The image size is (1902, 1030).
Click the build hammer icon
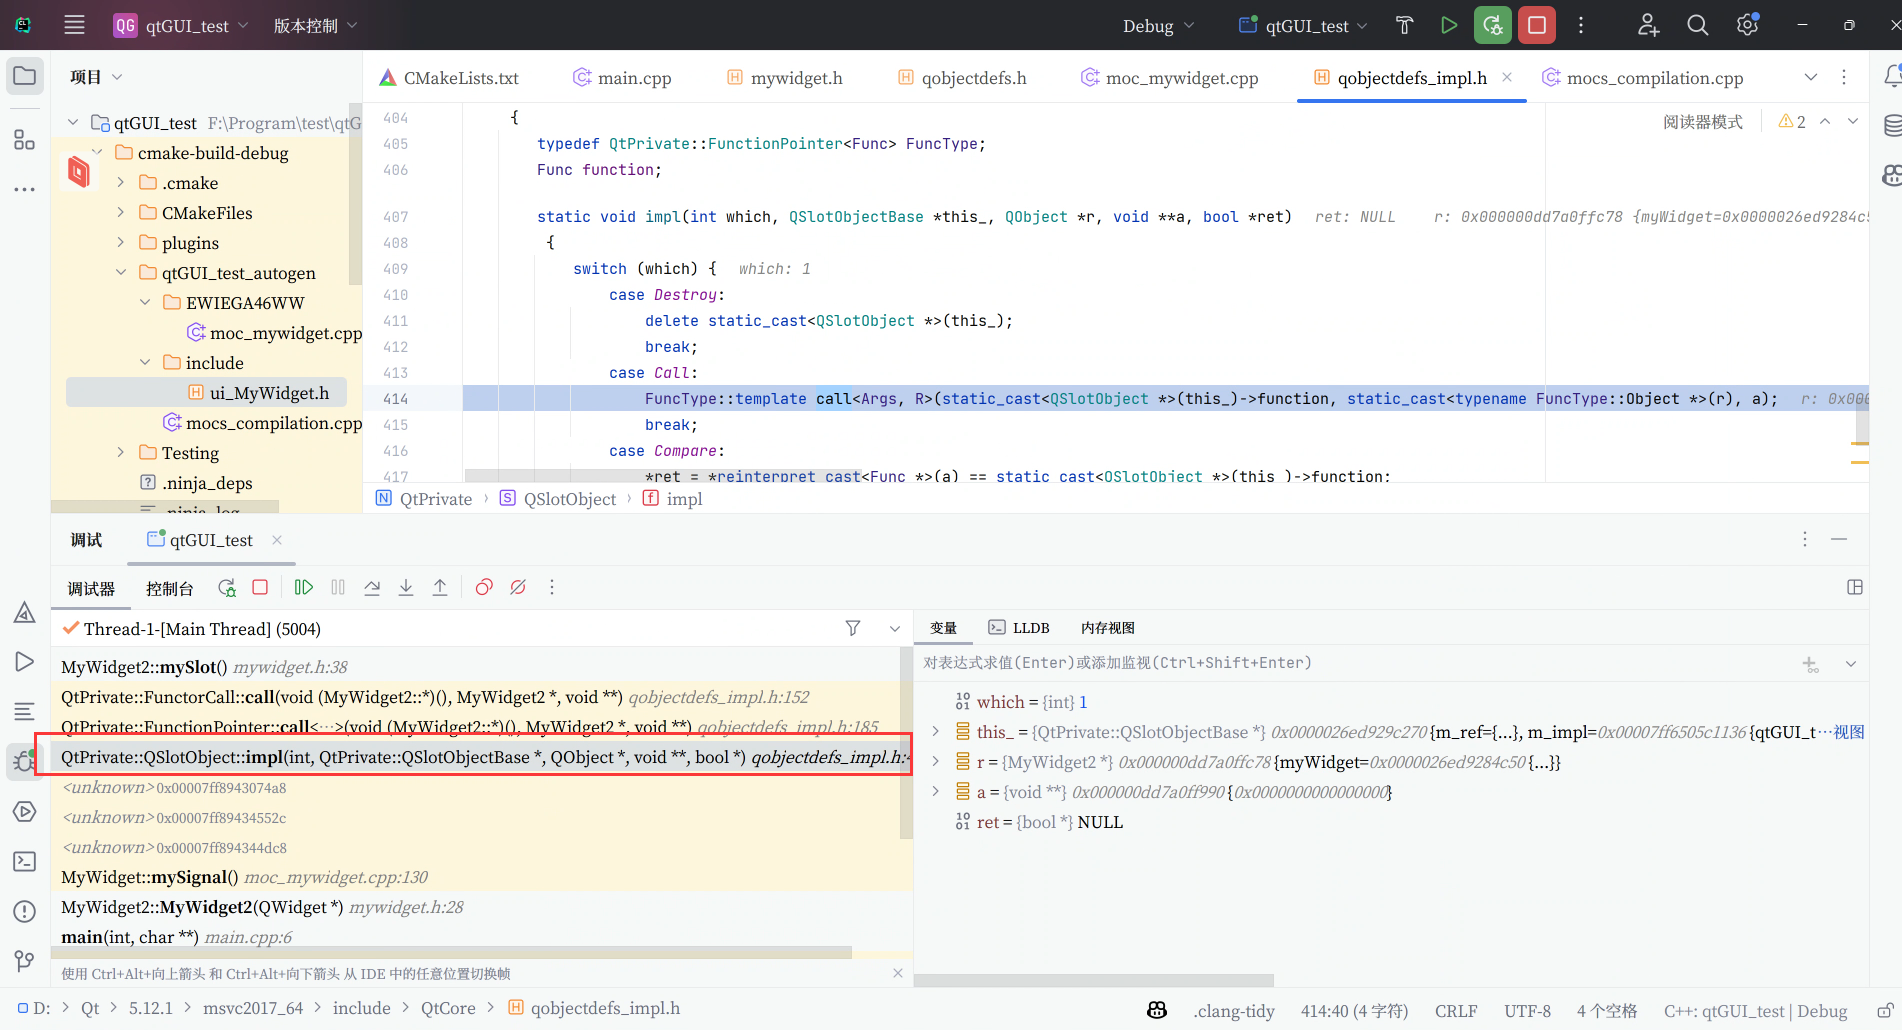[1404, 25]
